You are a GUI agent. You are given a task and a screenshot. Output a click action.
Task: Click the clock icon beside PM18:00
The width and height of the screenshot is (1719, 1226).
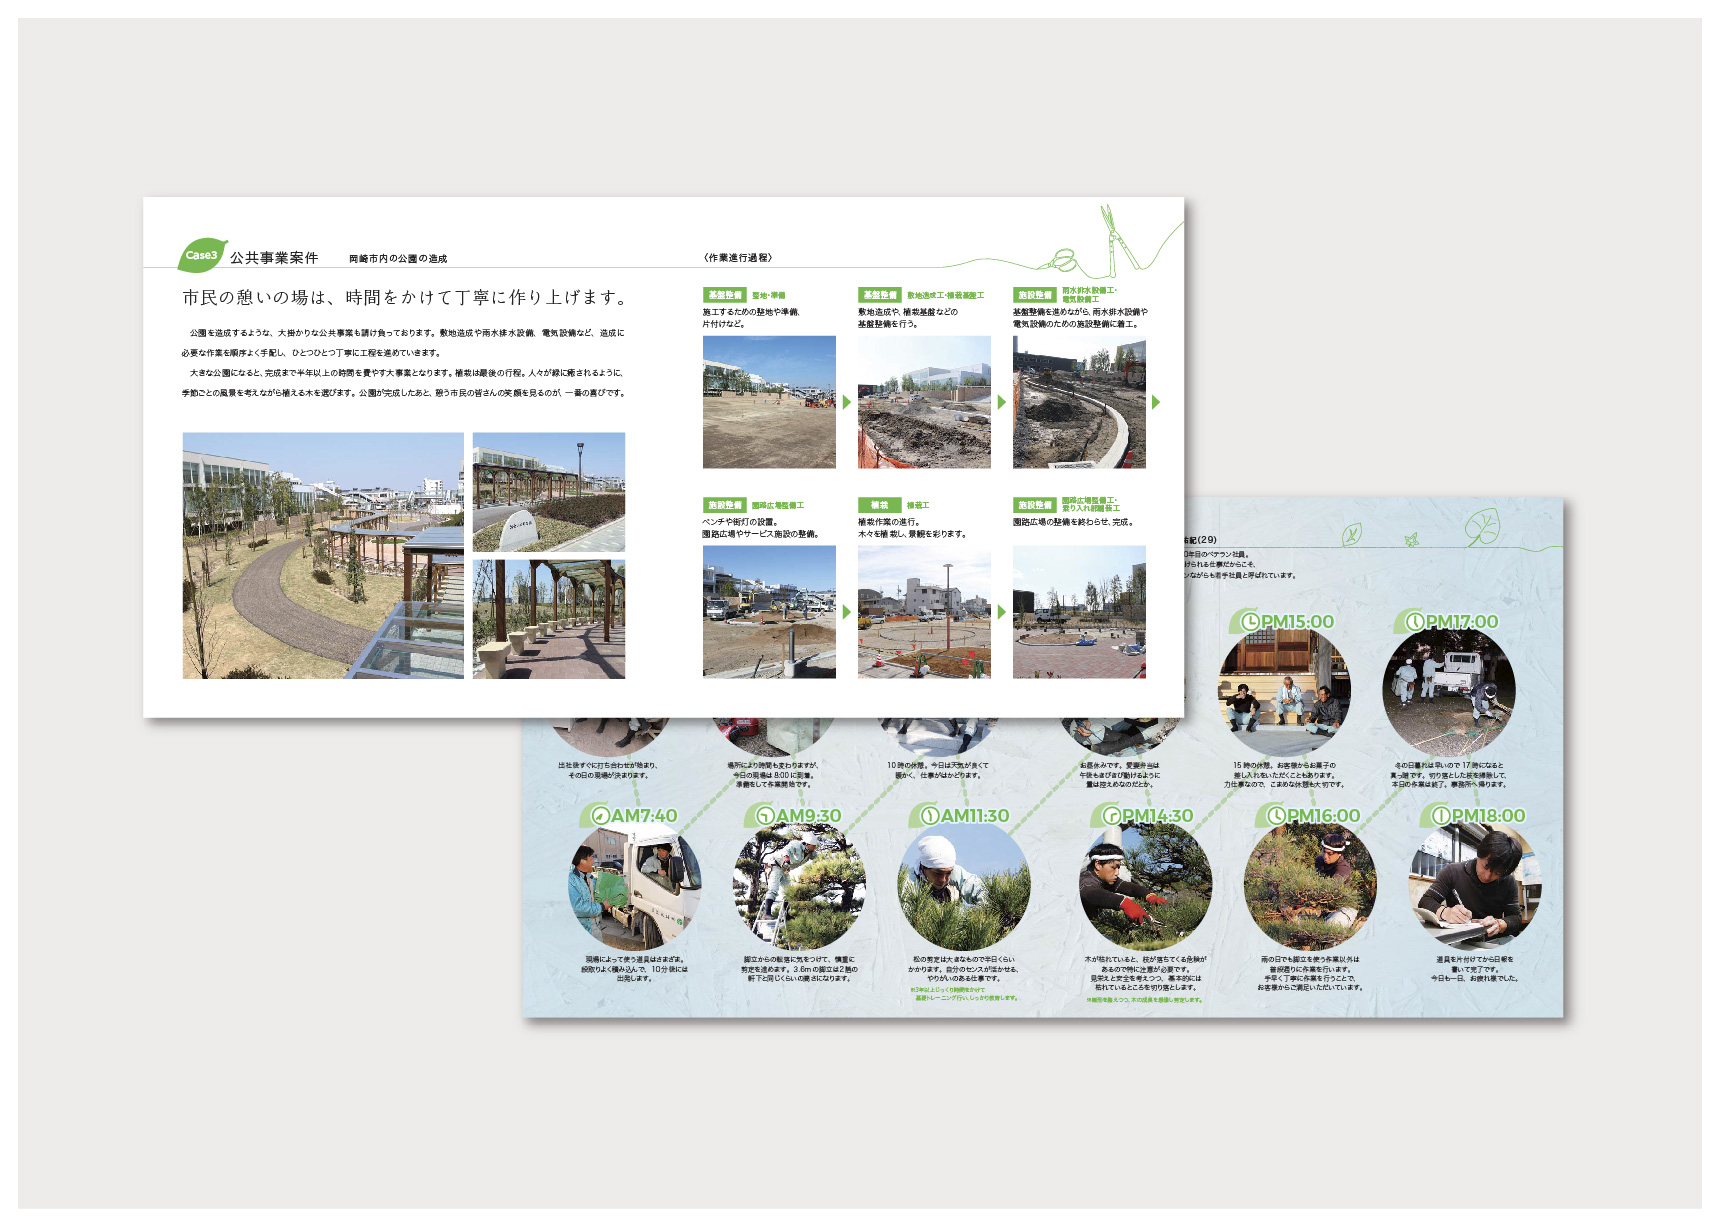pyautogui.click(x=1441, y=816)
